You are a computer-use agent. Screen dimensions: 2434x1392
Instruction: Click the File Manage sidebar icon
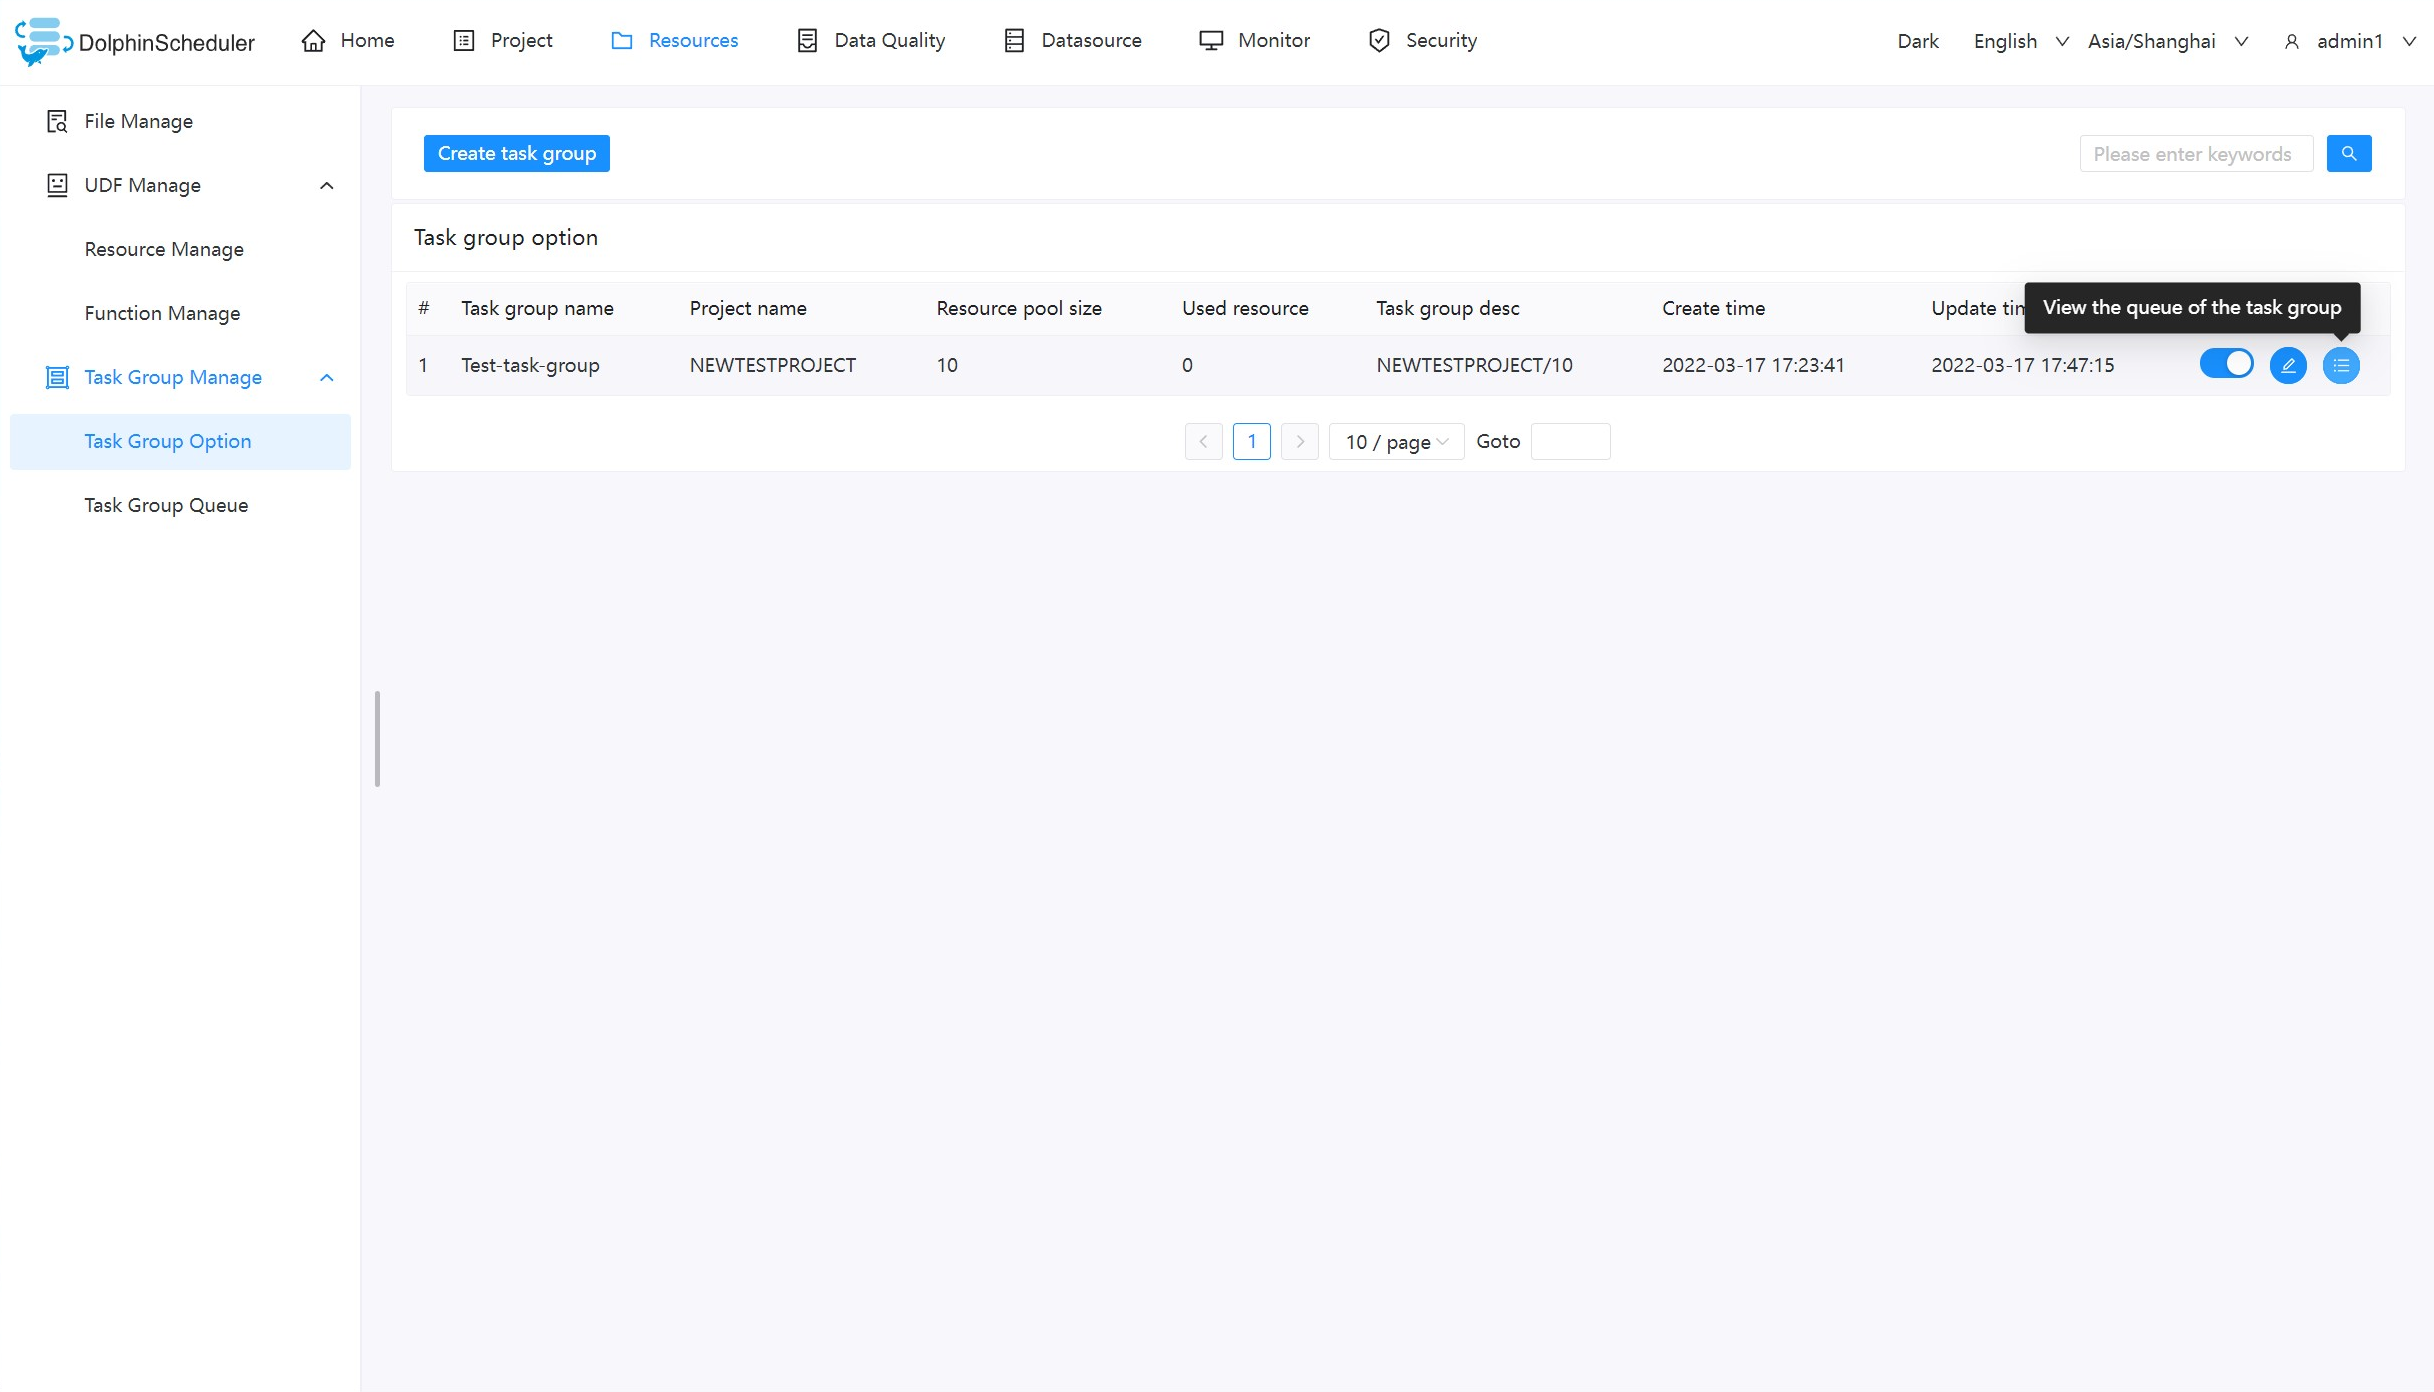[x=56, y=120]
